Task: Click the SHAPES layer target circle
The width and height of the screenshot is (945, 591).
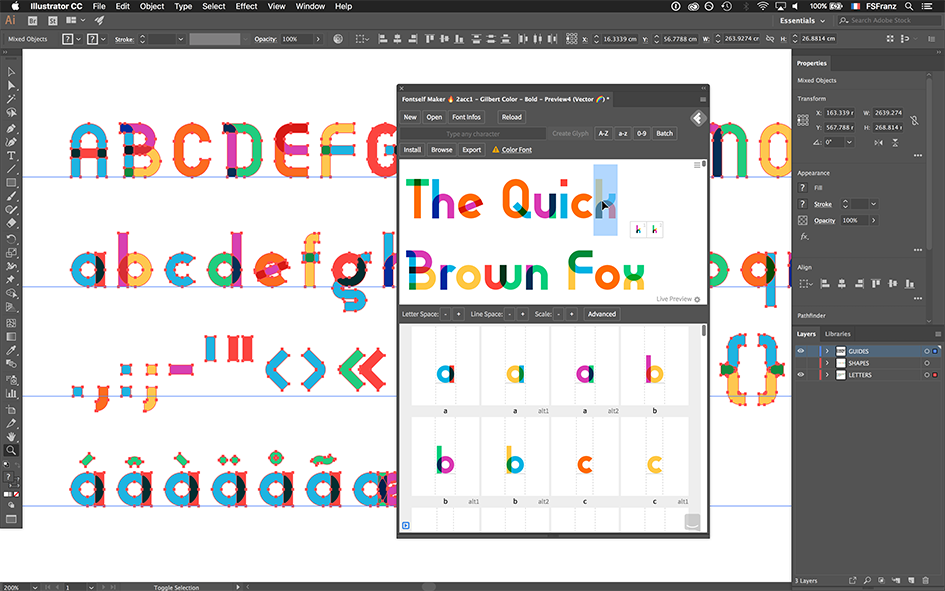Action: [927, 363]
